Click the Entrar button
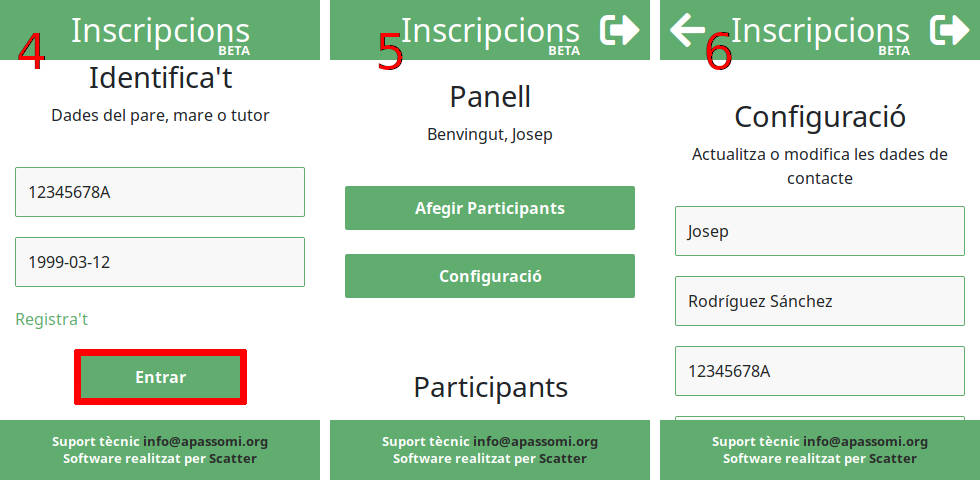The image size is (980, 480). pos(161,377)
